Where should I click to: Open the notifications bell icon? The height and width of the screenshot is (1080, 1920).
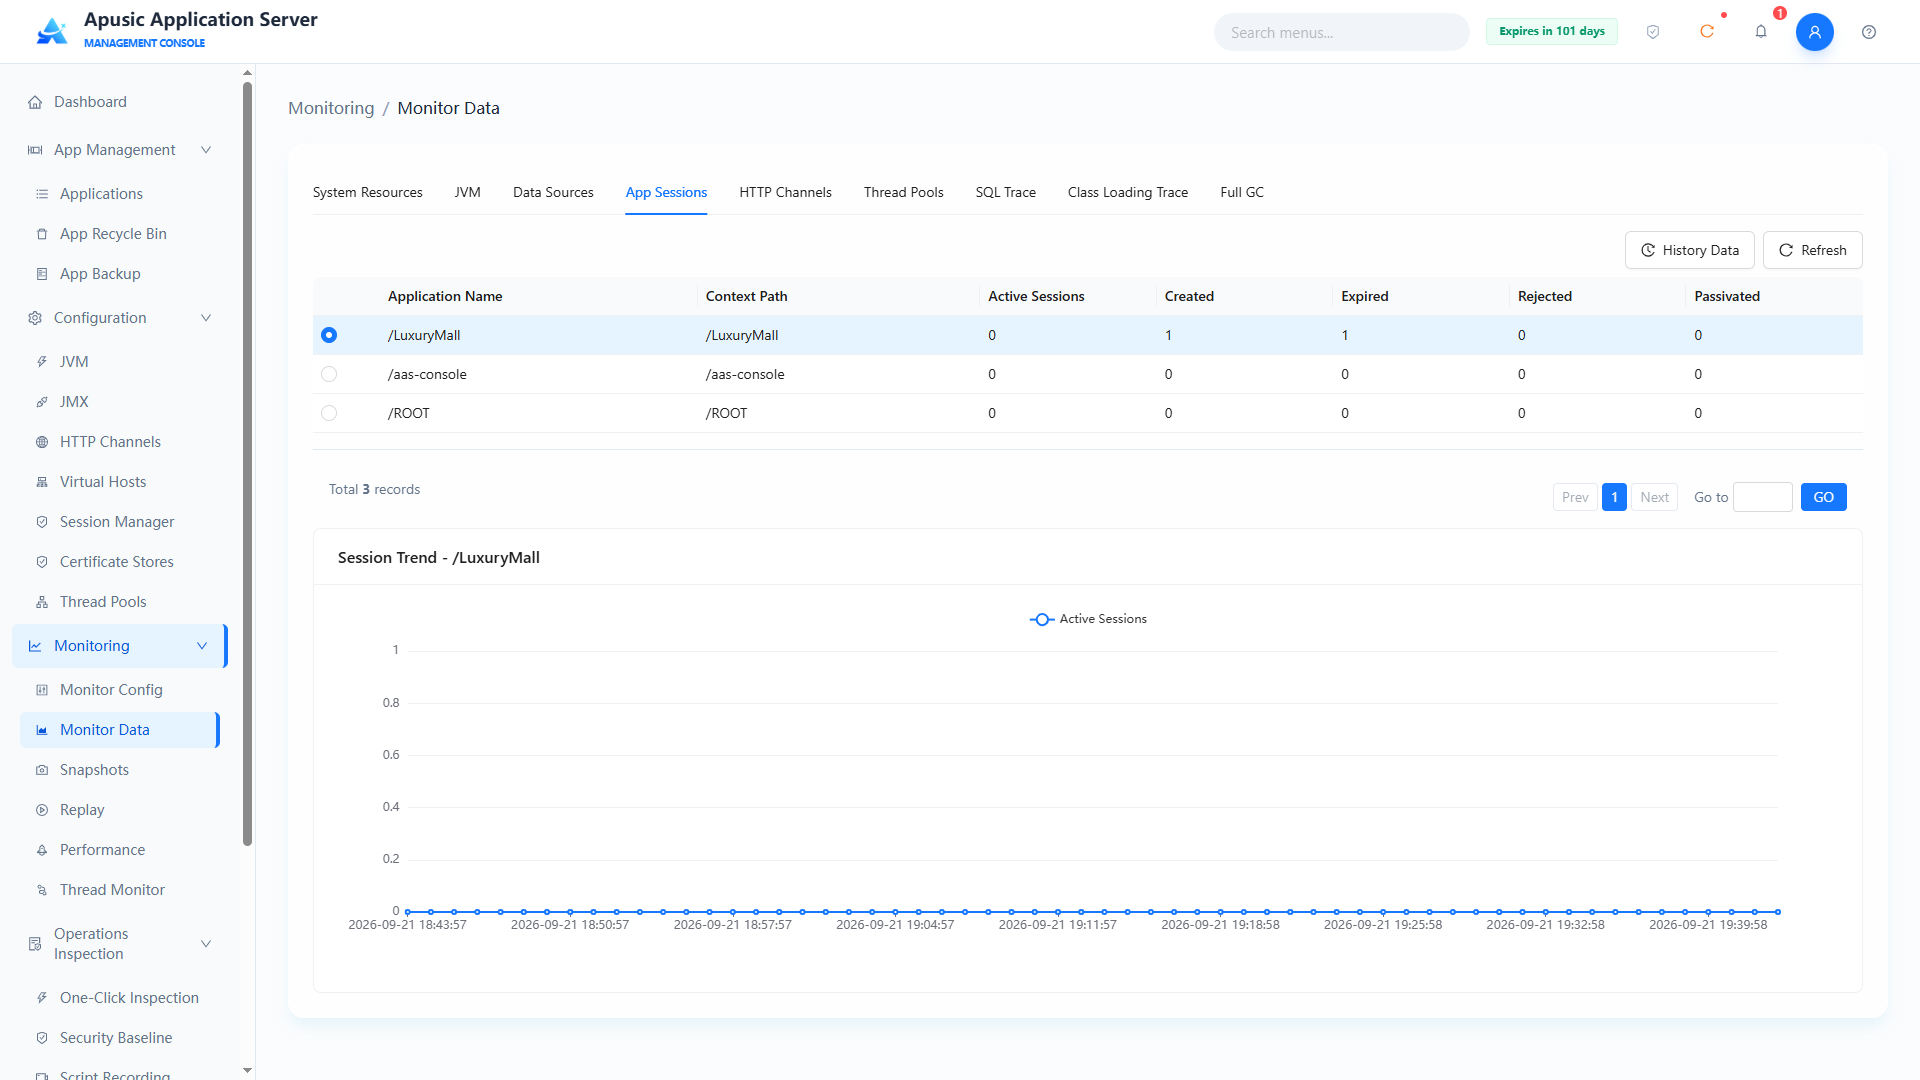pos(1761,32)
